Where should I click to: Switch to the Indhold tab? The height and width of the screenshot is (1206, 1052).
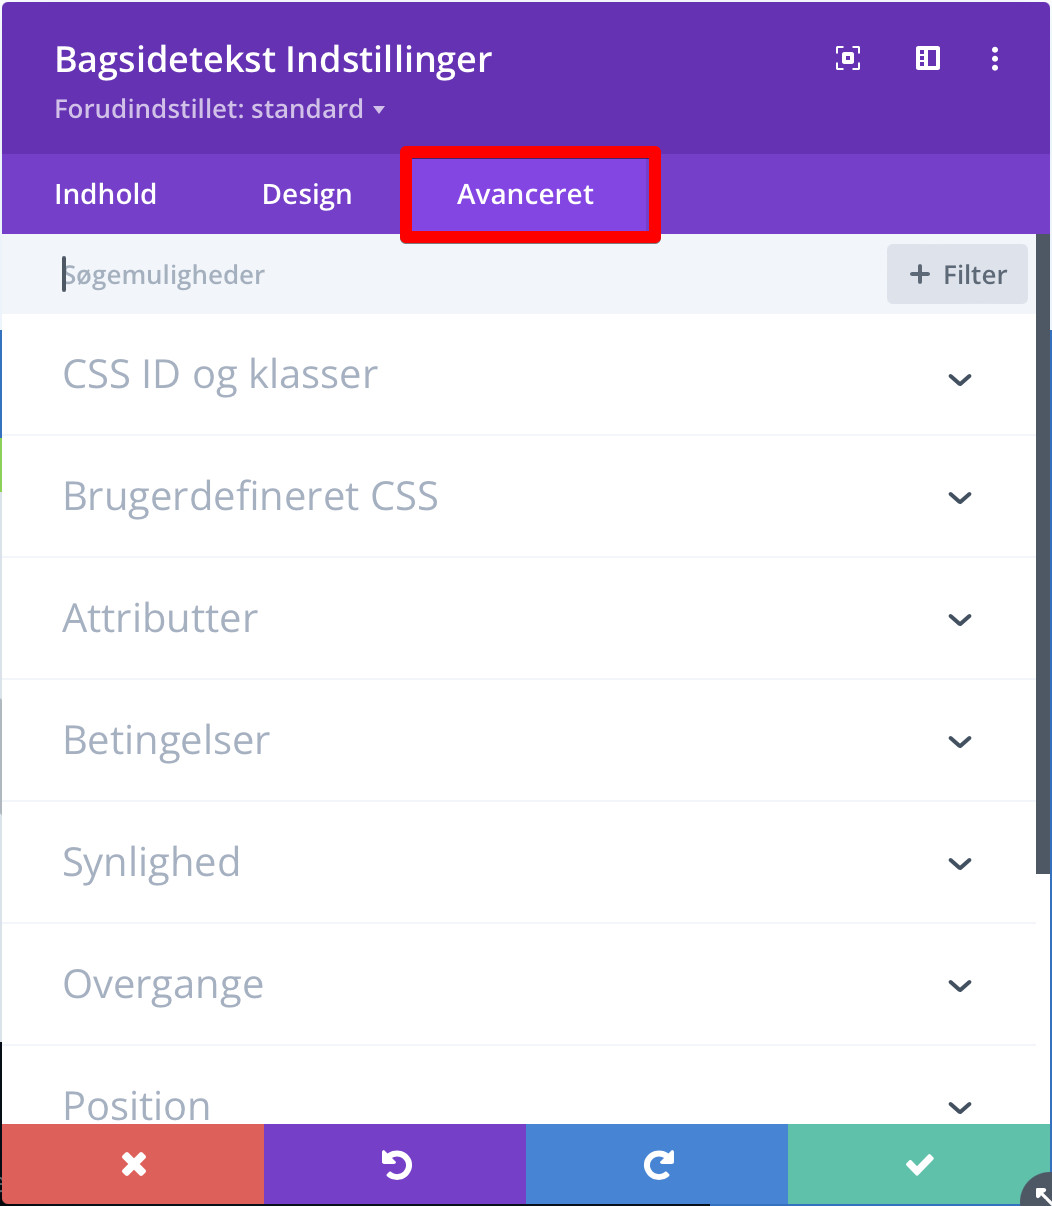[105, 194]
